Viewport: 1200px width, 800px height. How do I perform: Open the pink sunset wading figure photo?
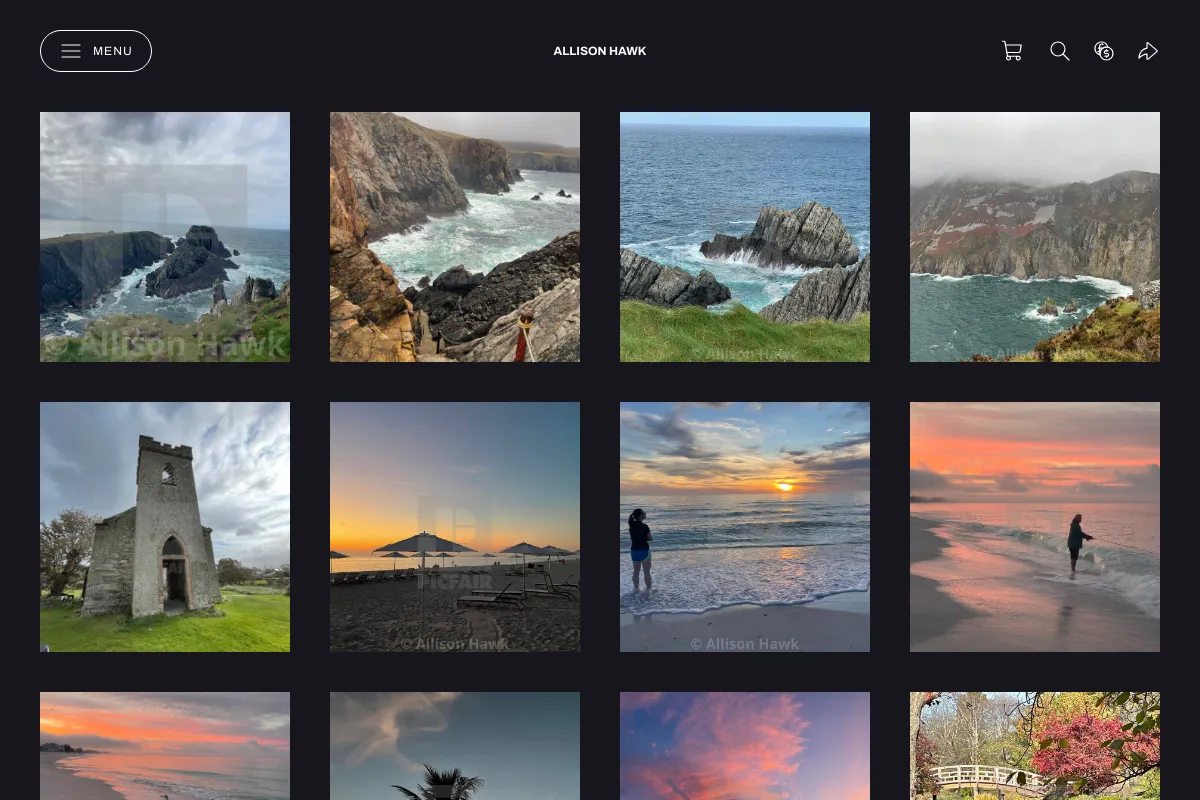[1035, 527]
